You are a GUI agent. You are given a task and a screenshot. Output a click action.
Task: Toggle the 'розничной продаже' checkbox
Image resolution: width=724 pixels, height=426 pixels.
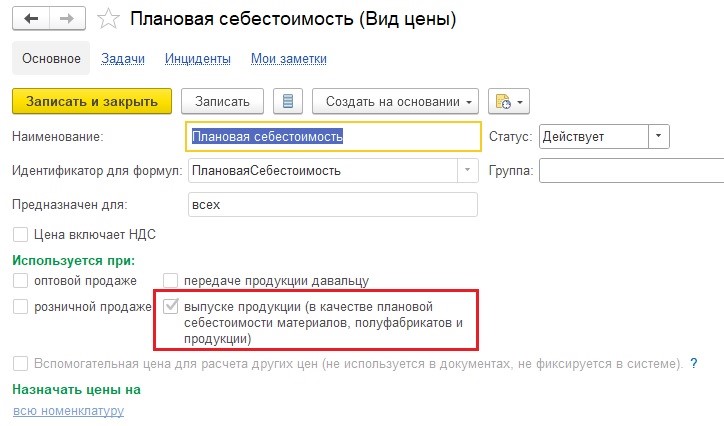click(20, 307)
